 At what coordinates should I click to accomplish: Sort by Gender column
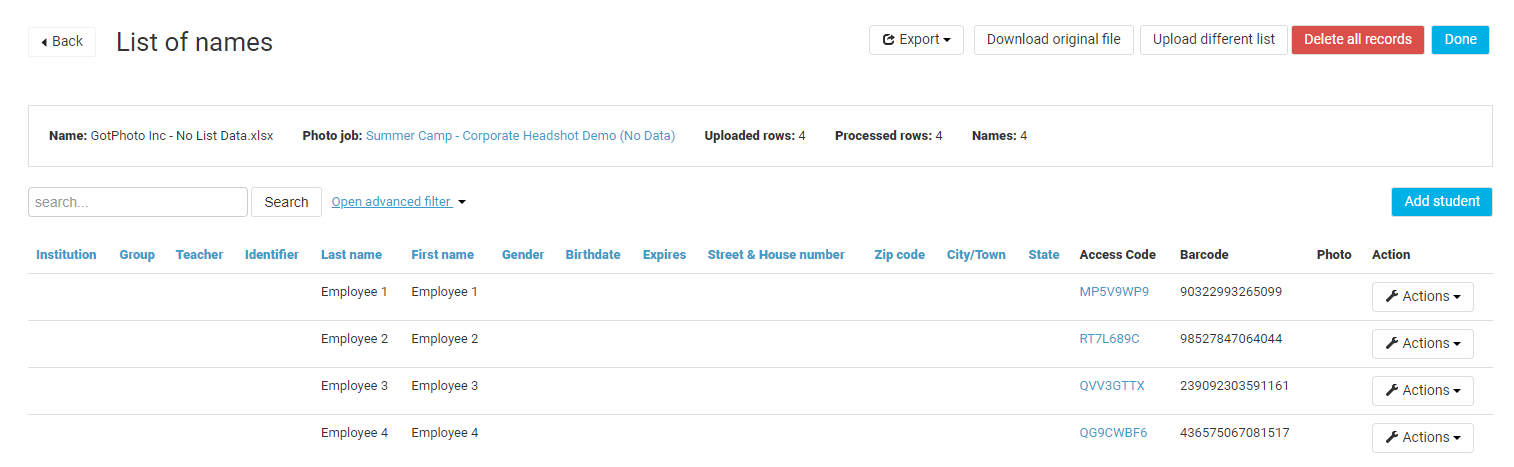[x=523, y=255]
